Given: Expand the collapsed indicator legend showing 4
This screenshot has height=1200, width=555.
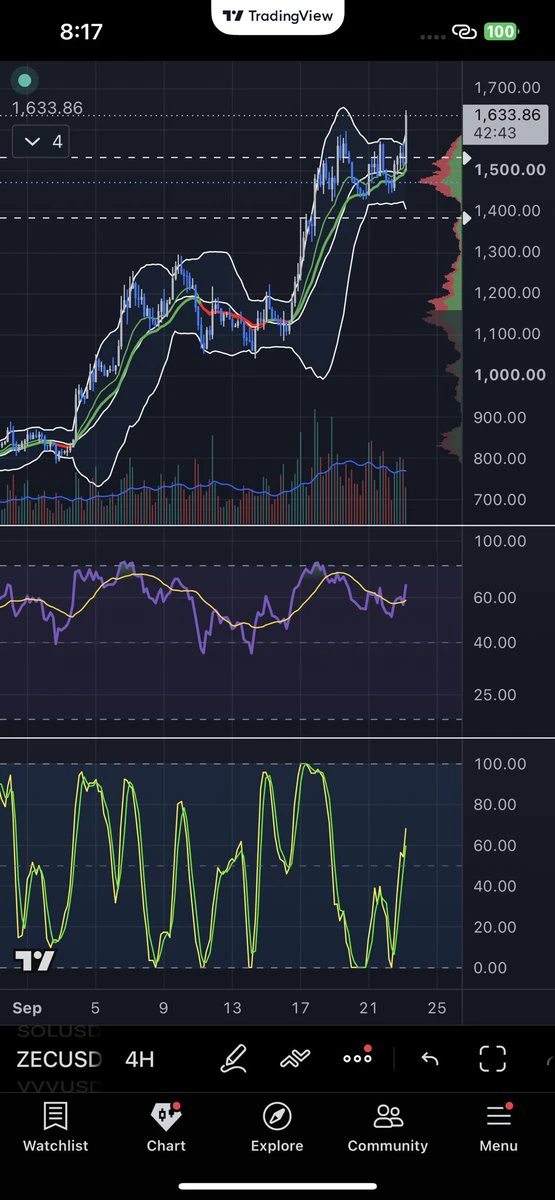Looking at the screenshot, I should click(x=42, y=141).
